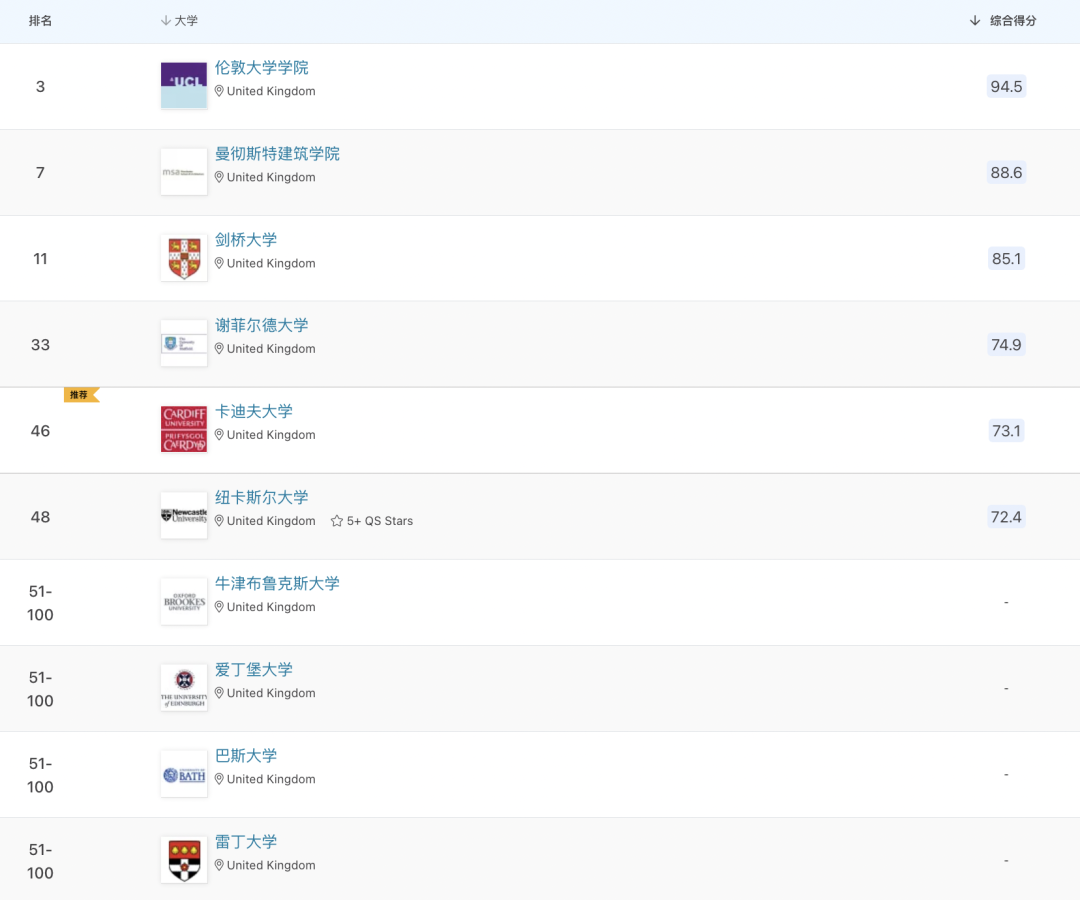Click rank 51-100 in the 巴斯大学 row
The image size is (1080, 900).
[41, 775]
